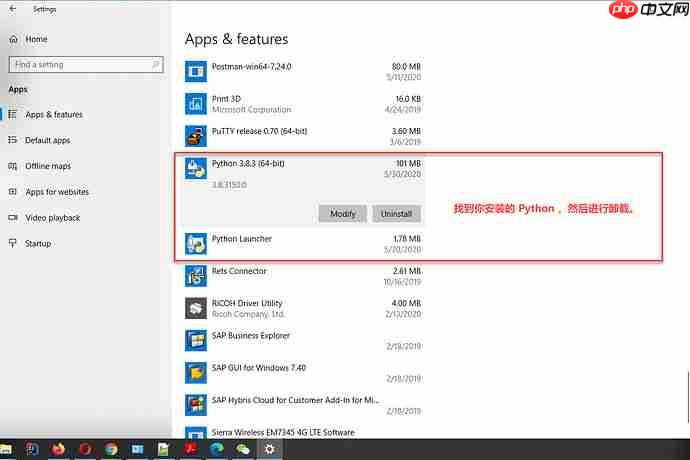Focus the Find a setting search box
This screenshot has width=690, height=460.
click(86, 65)
